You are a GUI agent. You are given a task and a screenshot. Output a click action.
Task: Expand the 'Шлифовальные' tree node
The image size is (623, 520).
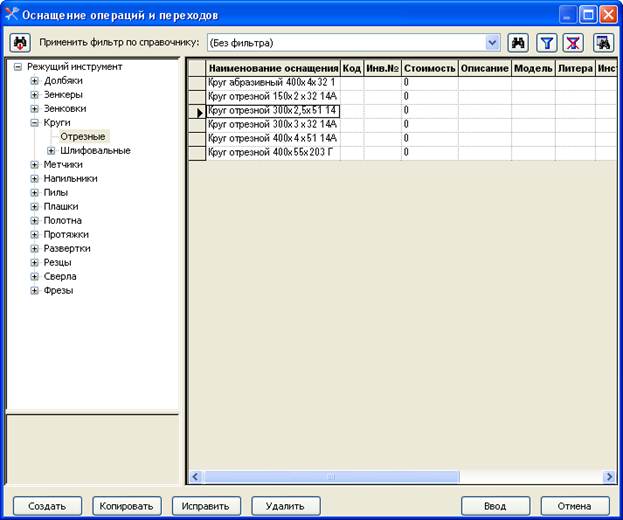tap(51, 151)
